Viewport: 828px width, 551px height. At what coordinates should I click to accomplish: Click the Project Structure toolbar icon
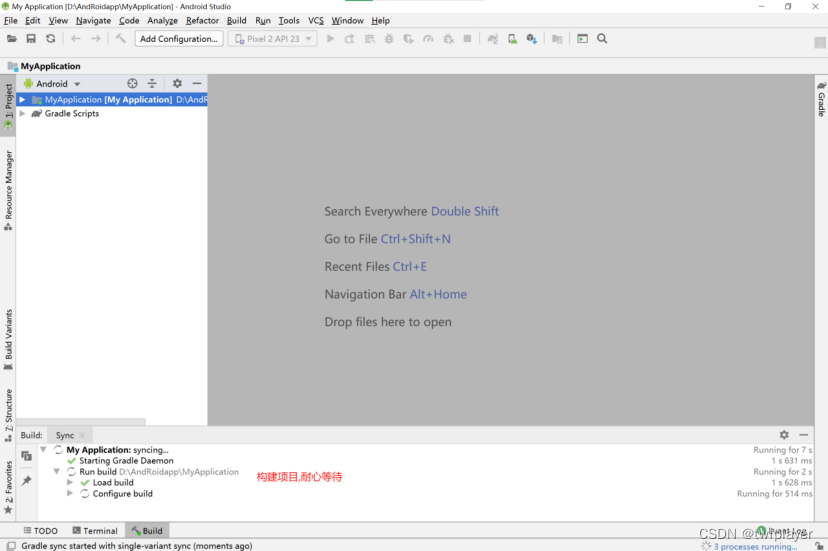click(x=557, y=39)
